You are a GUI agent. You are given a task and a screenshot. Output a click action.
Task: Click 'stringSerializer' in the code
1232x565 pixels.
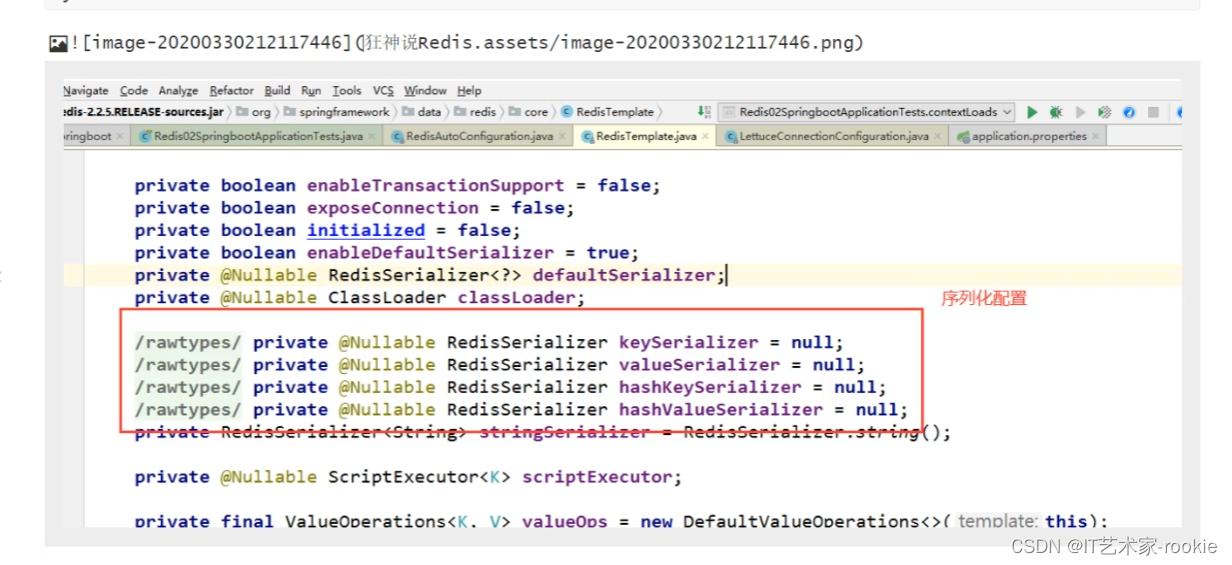(x=565, y=432)
